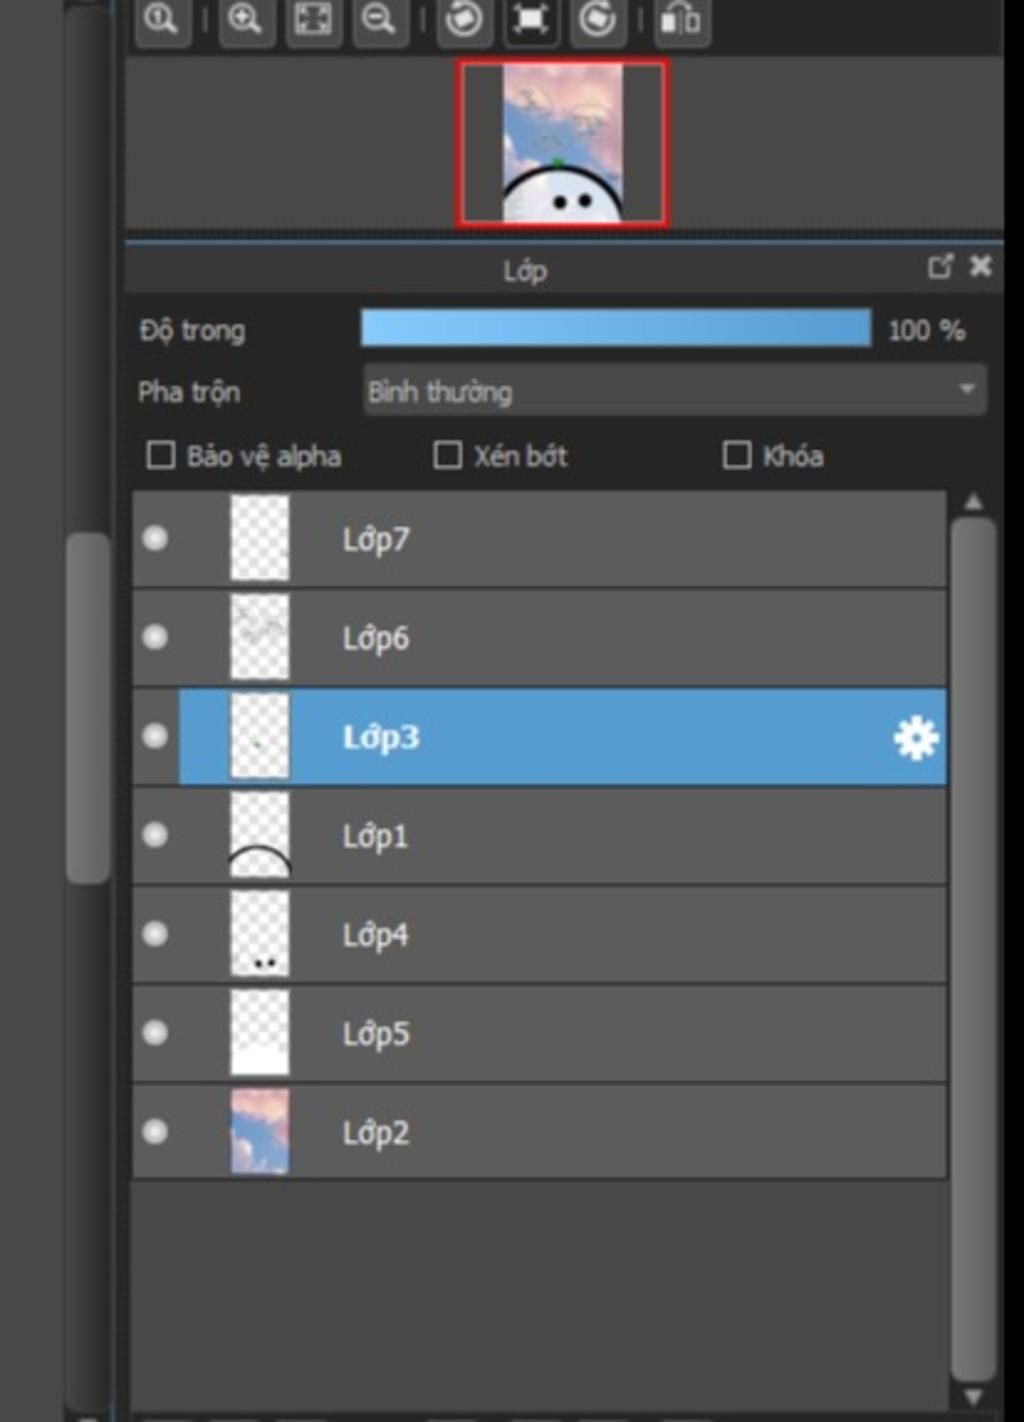Click the zoom out magnifier icon
The width and height of the screenshot is (1024, 1422).
coord(378,20)
